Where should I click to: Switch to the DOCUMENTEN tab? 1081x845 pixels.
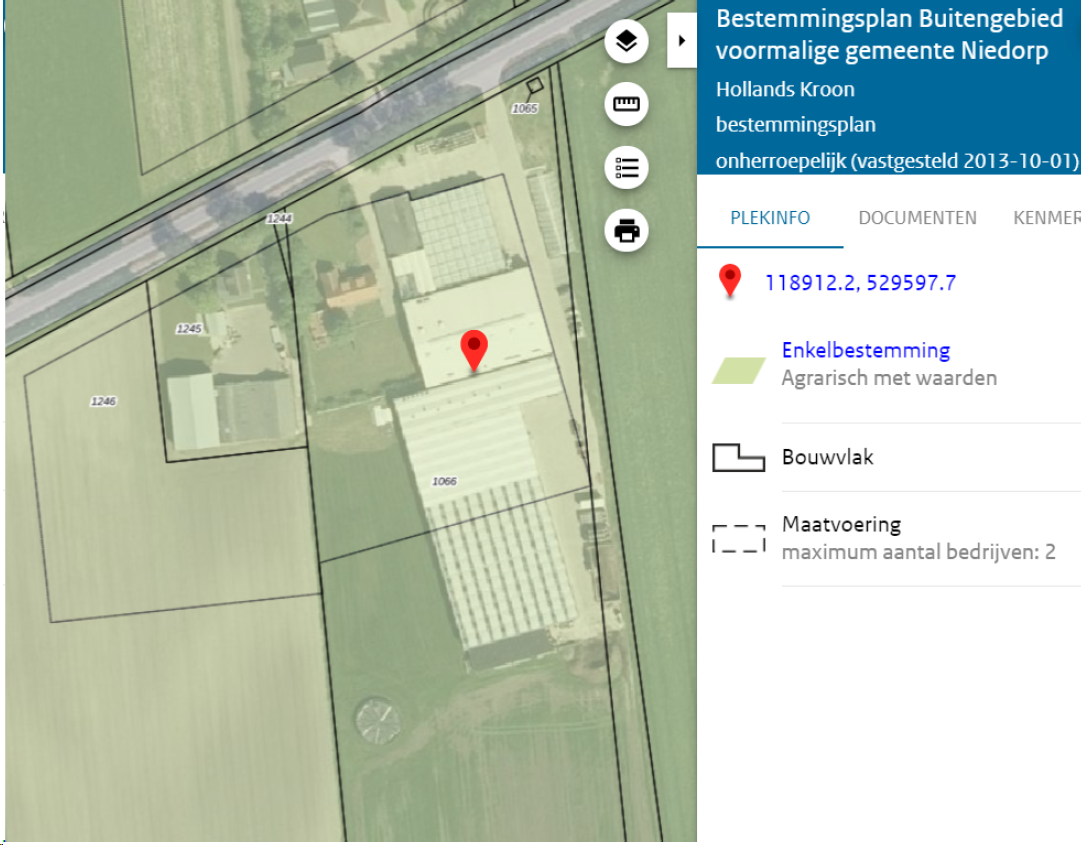coord(917,217)
